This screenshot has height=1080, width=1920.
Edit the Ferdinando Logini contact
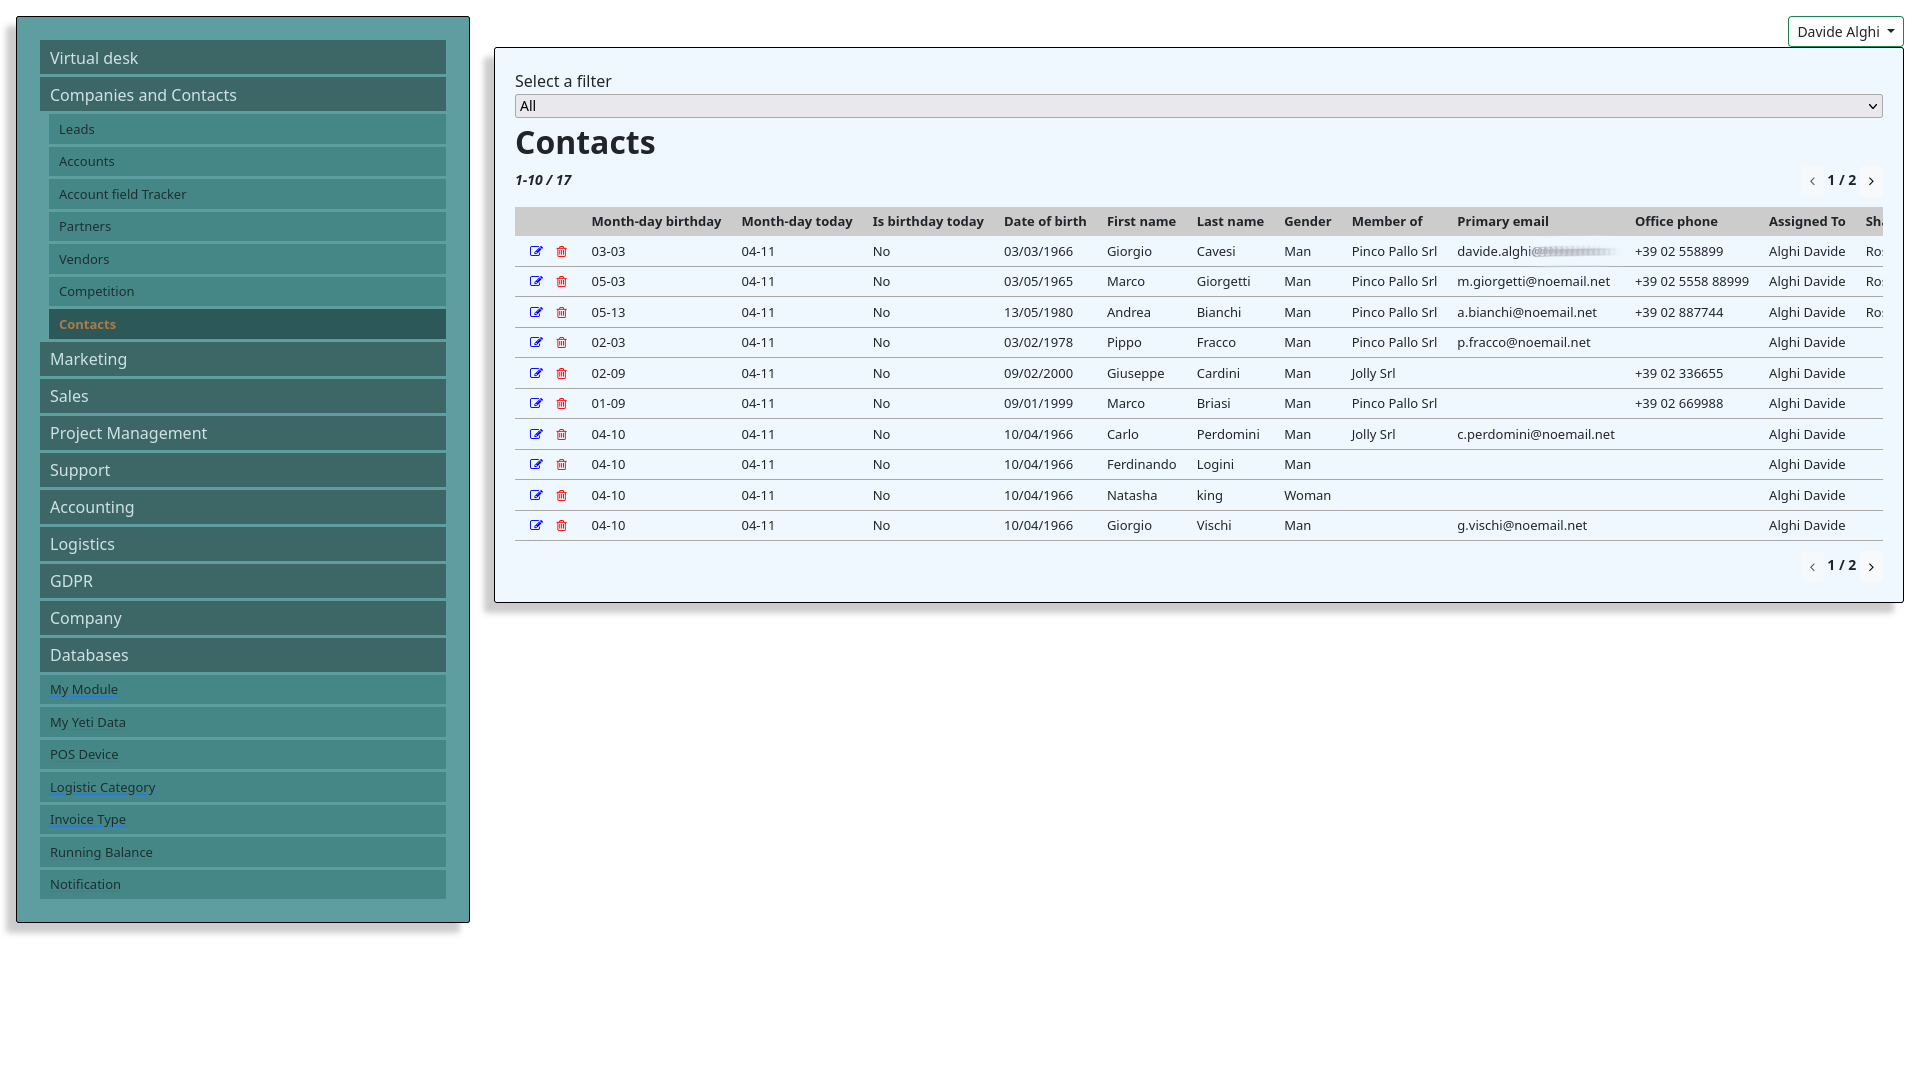click(536, 464)
